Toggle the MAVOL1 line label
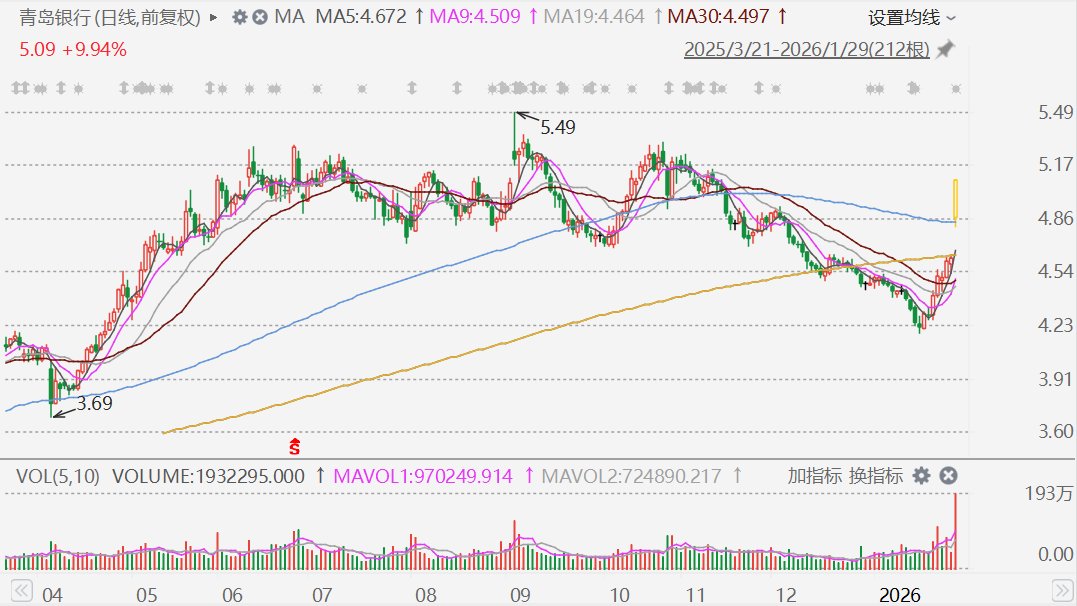Screen dimensions: 1077x606 [421, 476]
